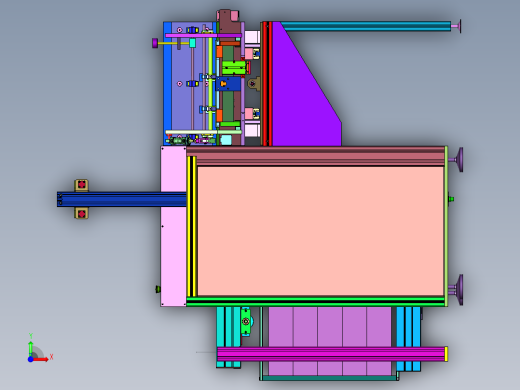Select the large salmon-colored flat panel
The height and width of the screenshot is (390, 520).
coord(320,231)
